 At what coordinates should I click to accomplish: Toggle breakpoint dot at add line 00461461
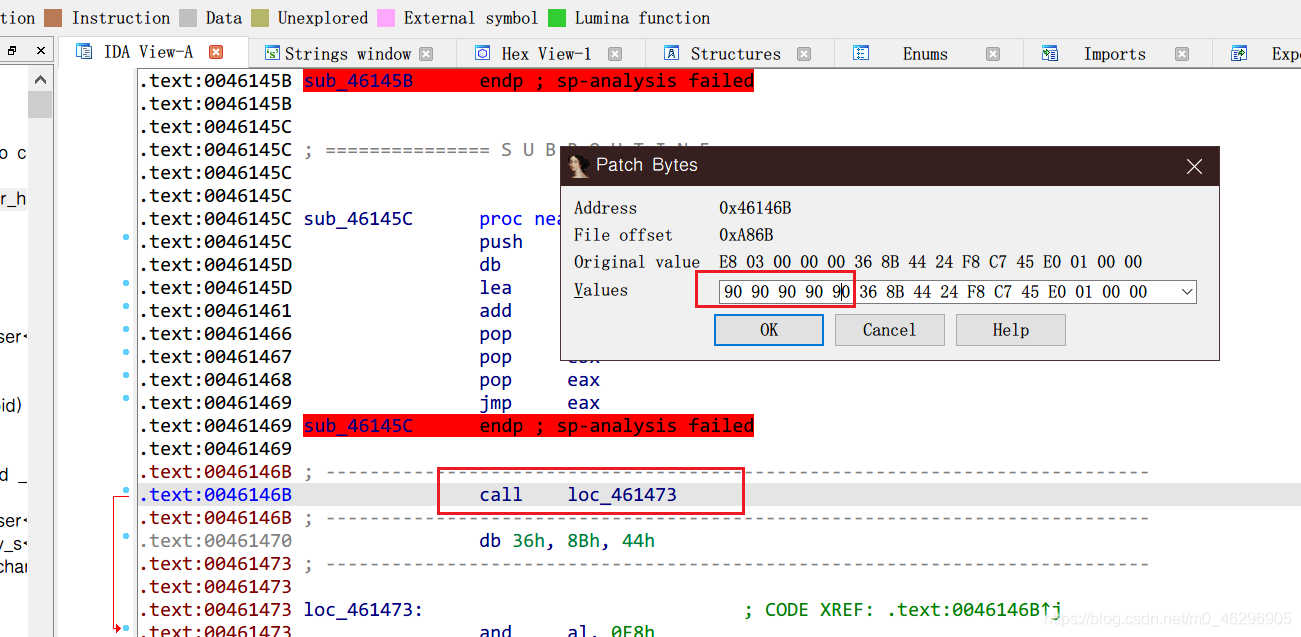click(125, 306)
